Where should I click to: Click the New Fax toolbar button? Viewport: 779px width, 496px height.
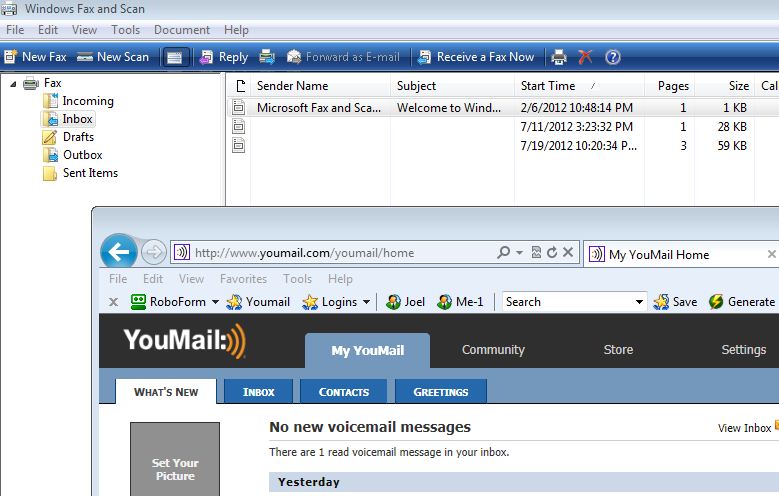[x=35, y=57]
